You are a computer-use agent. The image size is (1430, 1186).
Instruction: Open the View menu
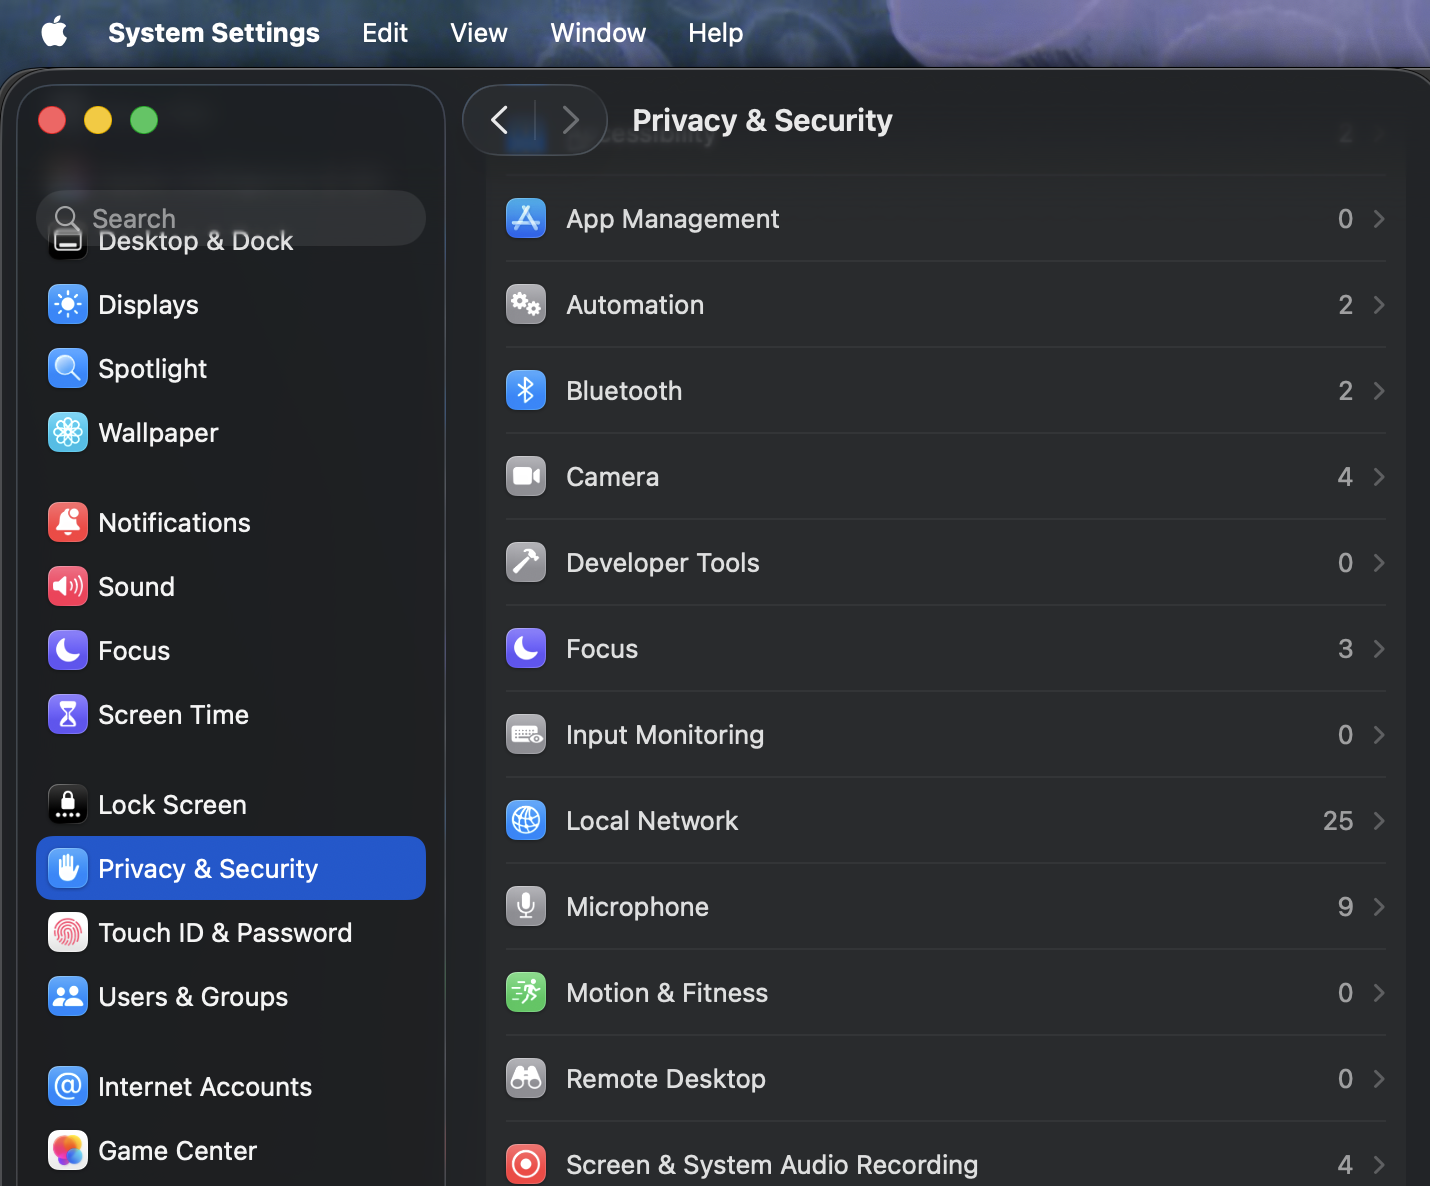[478, 32]
